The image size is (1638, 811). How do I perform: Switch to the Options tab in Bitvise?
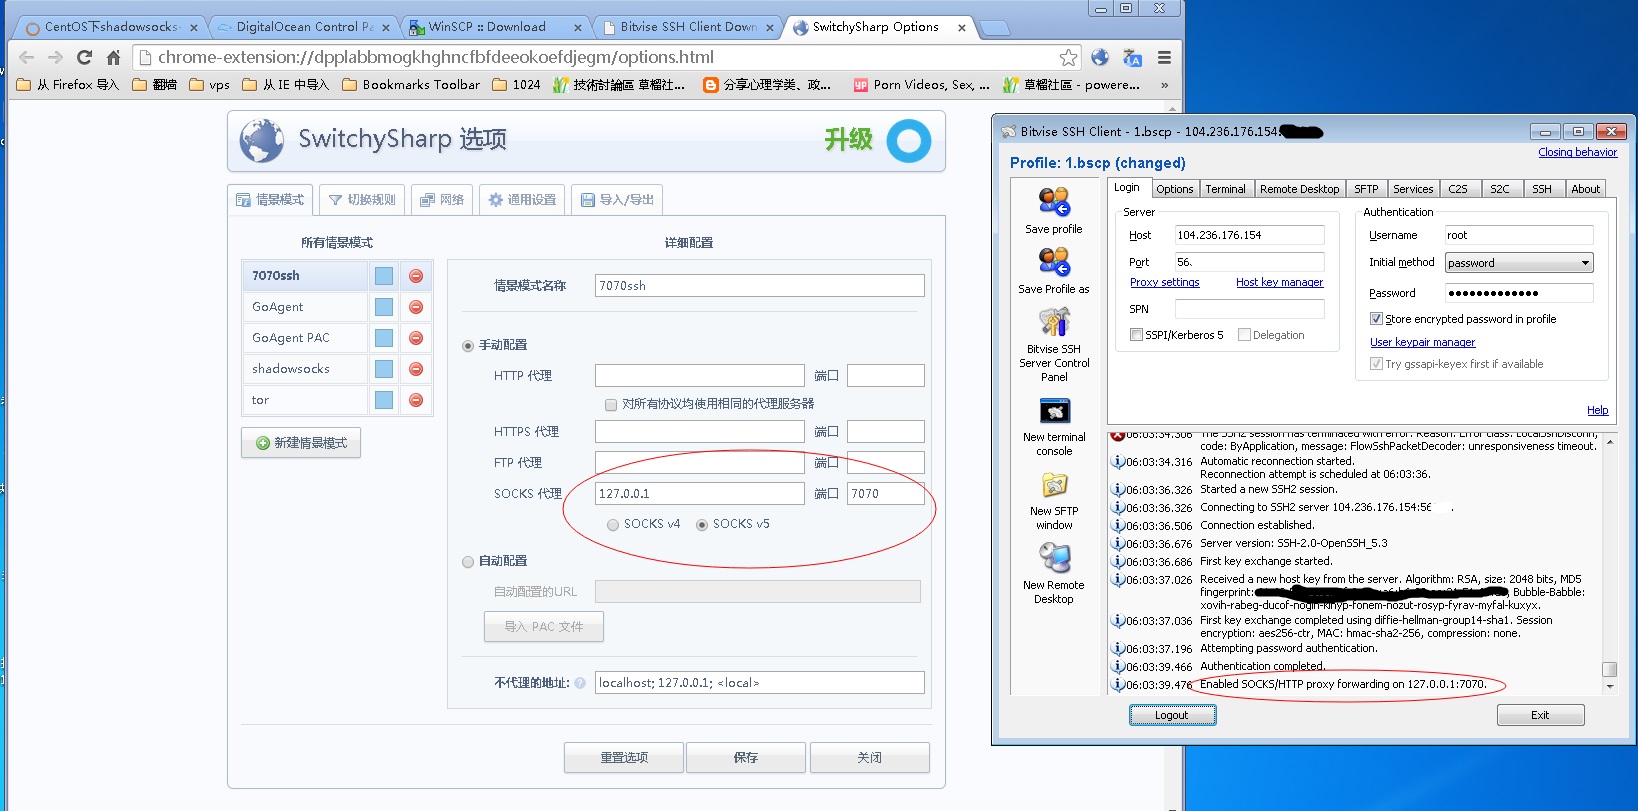pyautogui.click(x=1175, y=189)
